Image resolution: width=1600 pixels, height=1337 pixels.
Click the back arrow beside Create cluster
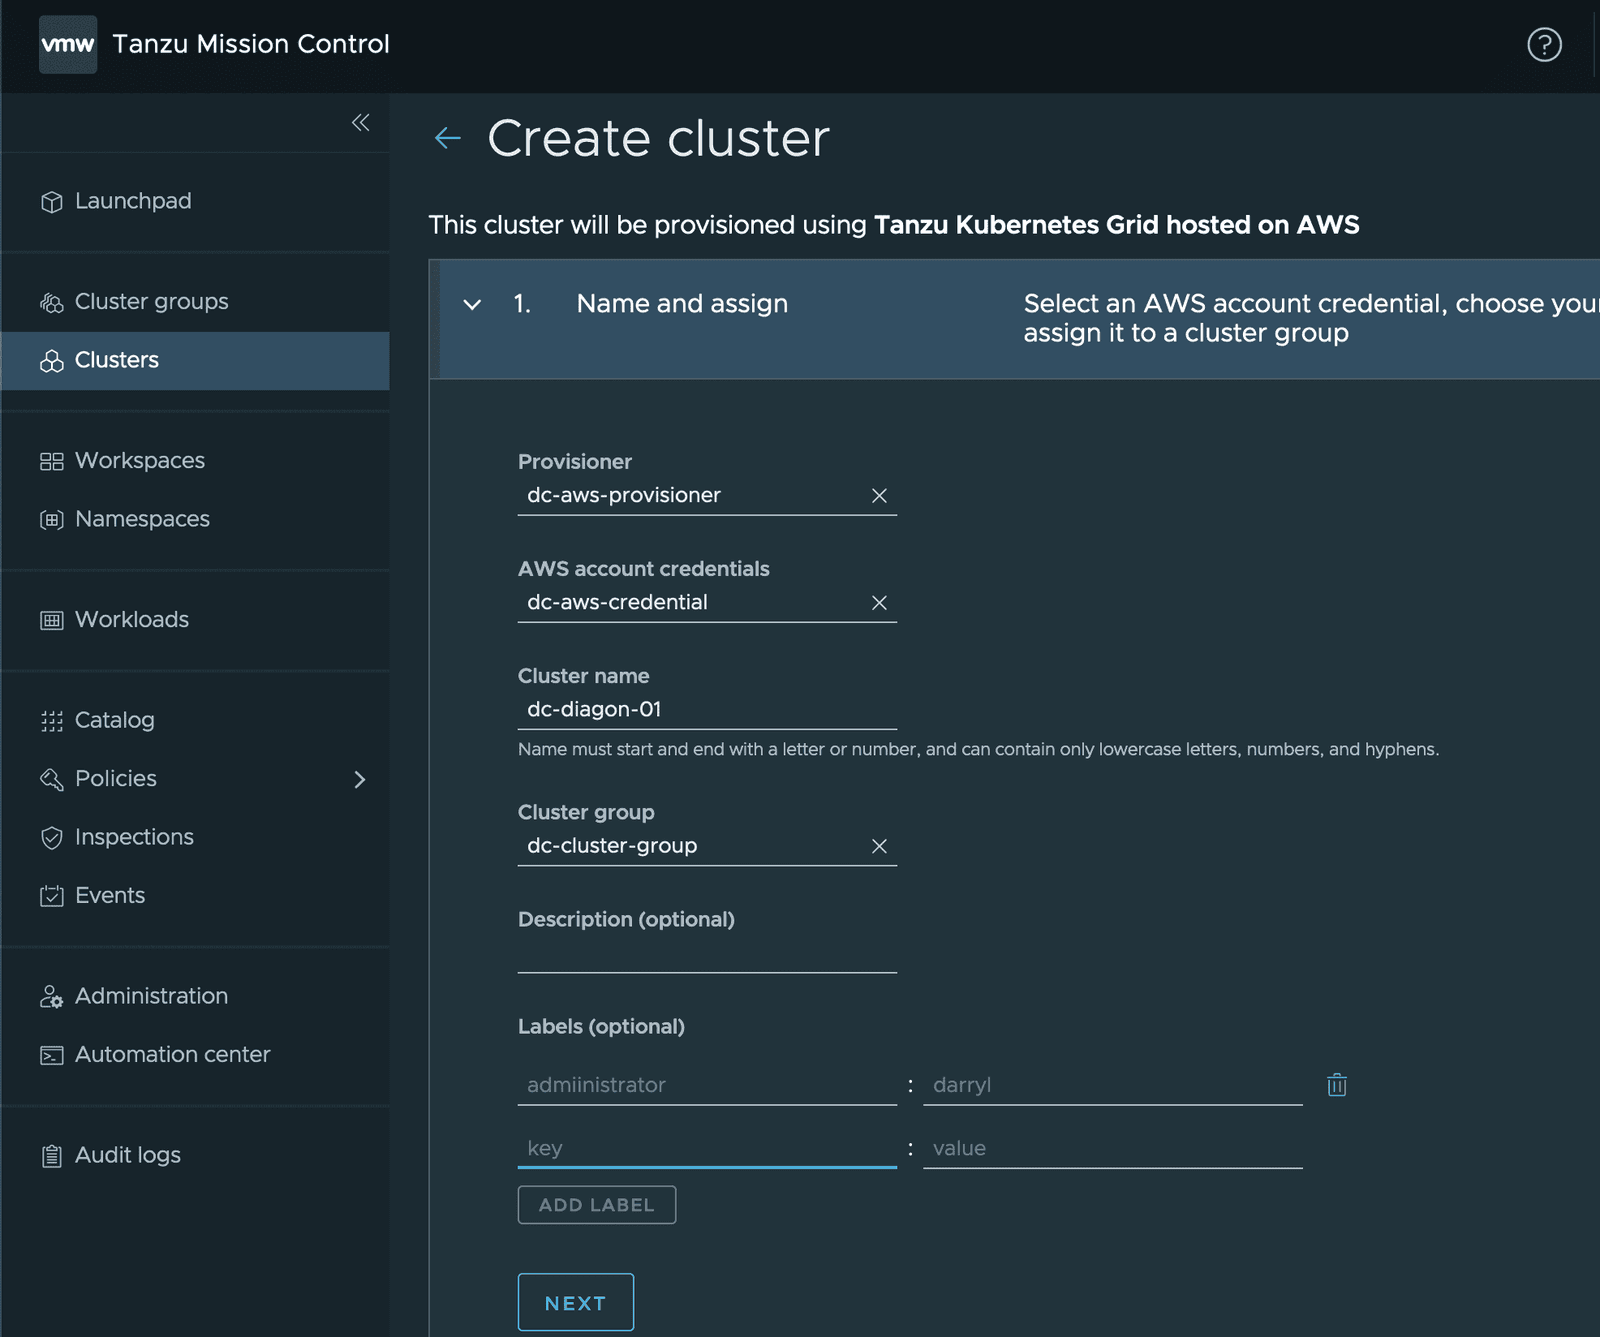click(x=447, y=138)
